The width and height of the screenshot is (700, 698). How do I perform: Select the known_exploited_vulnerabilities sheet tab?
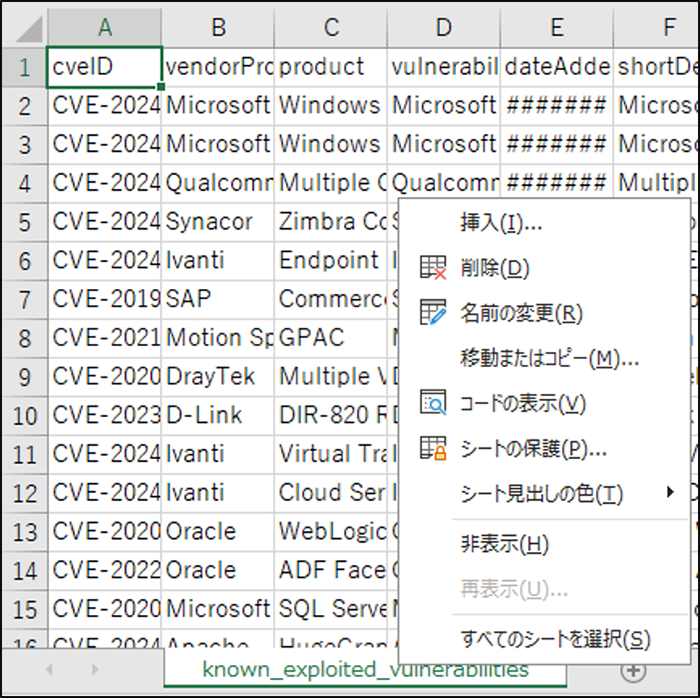[x=365, y=669]
